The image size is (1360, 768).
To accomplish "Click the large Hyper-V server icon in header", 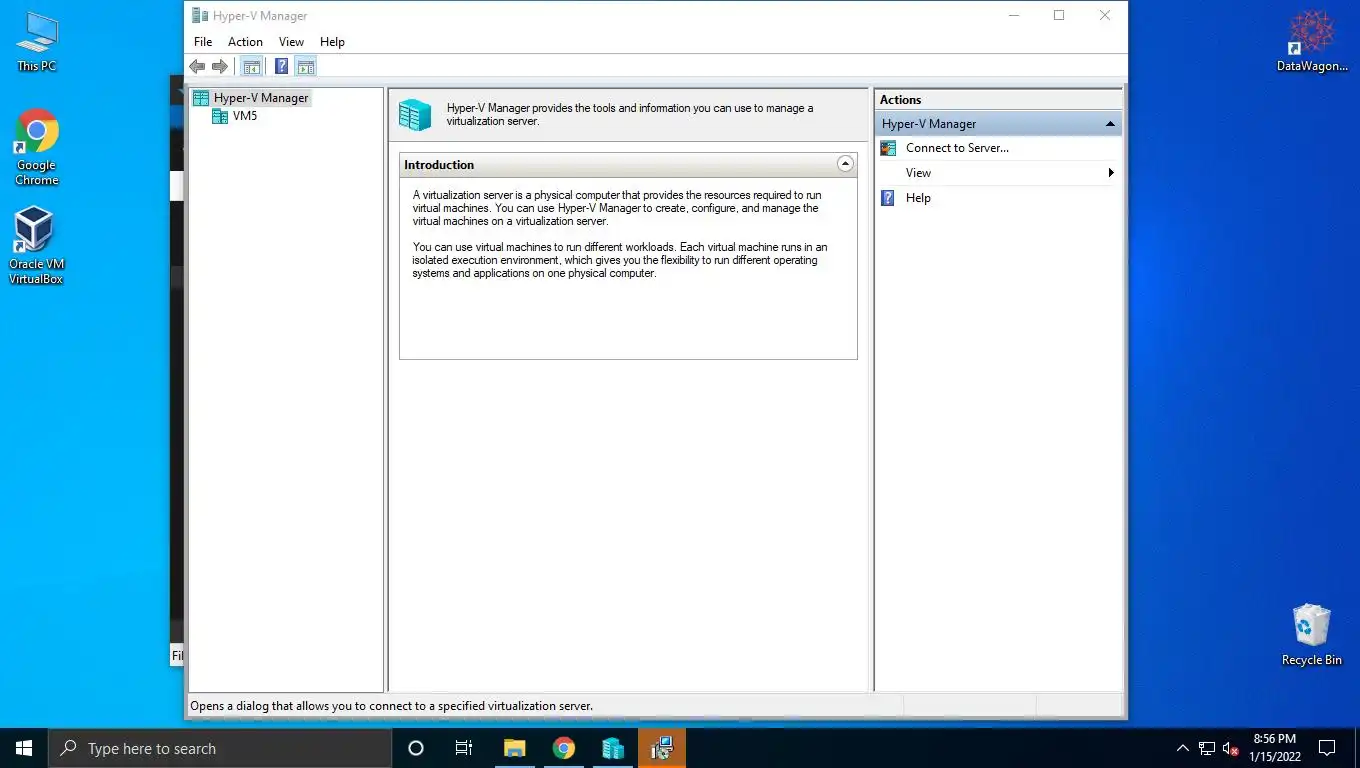I will [x=415, y=115].
